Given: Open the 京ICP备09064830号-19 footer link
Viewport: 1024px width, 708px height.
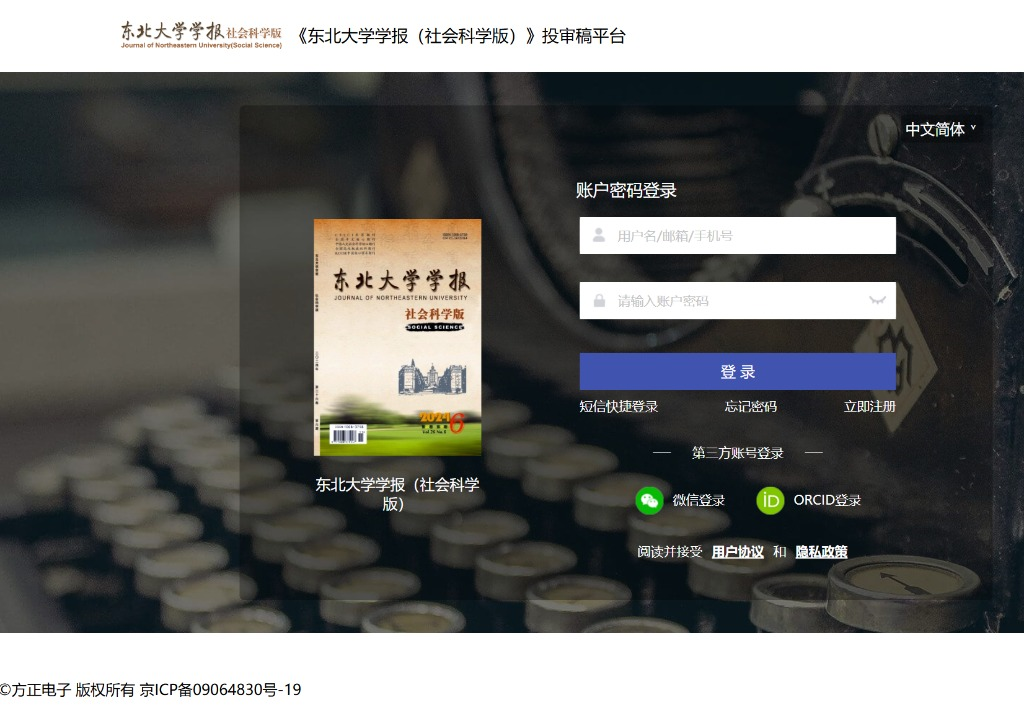Looking at the screenshot, I should [220, 690].
